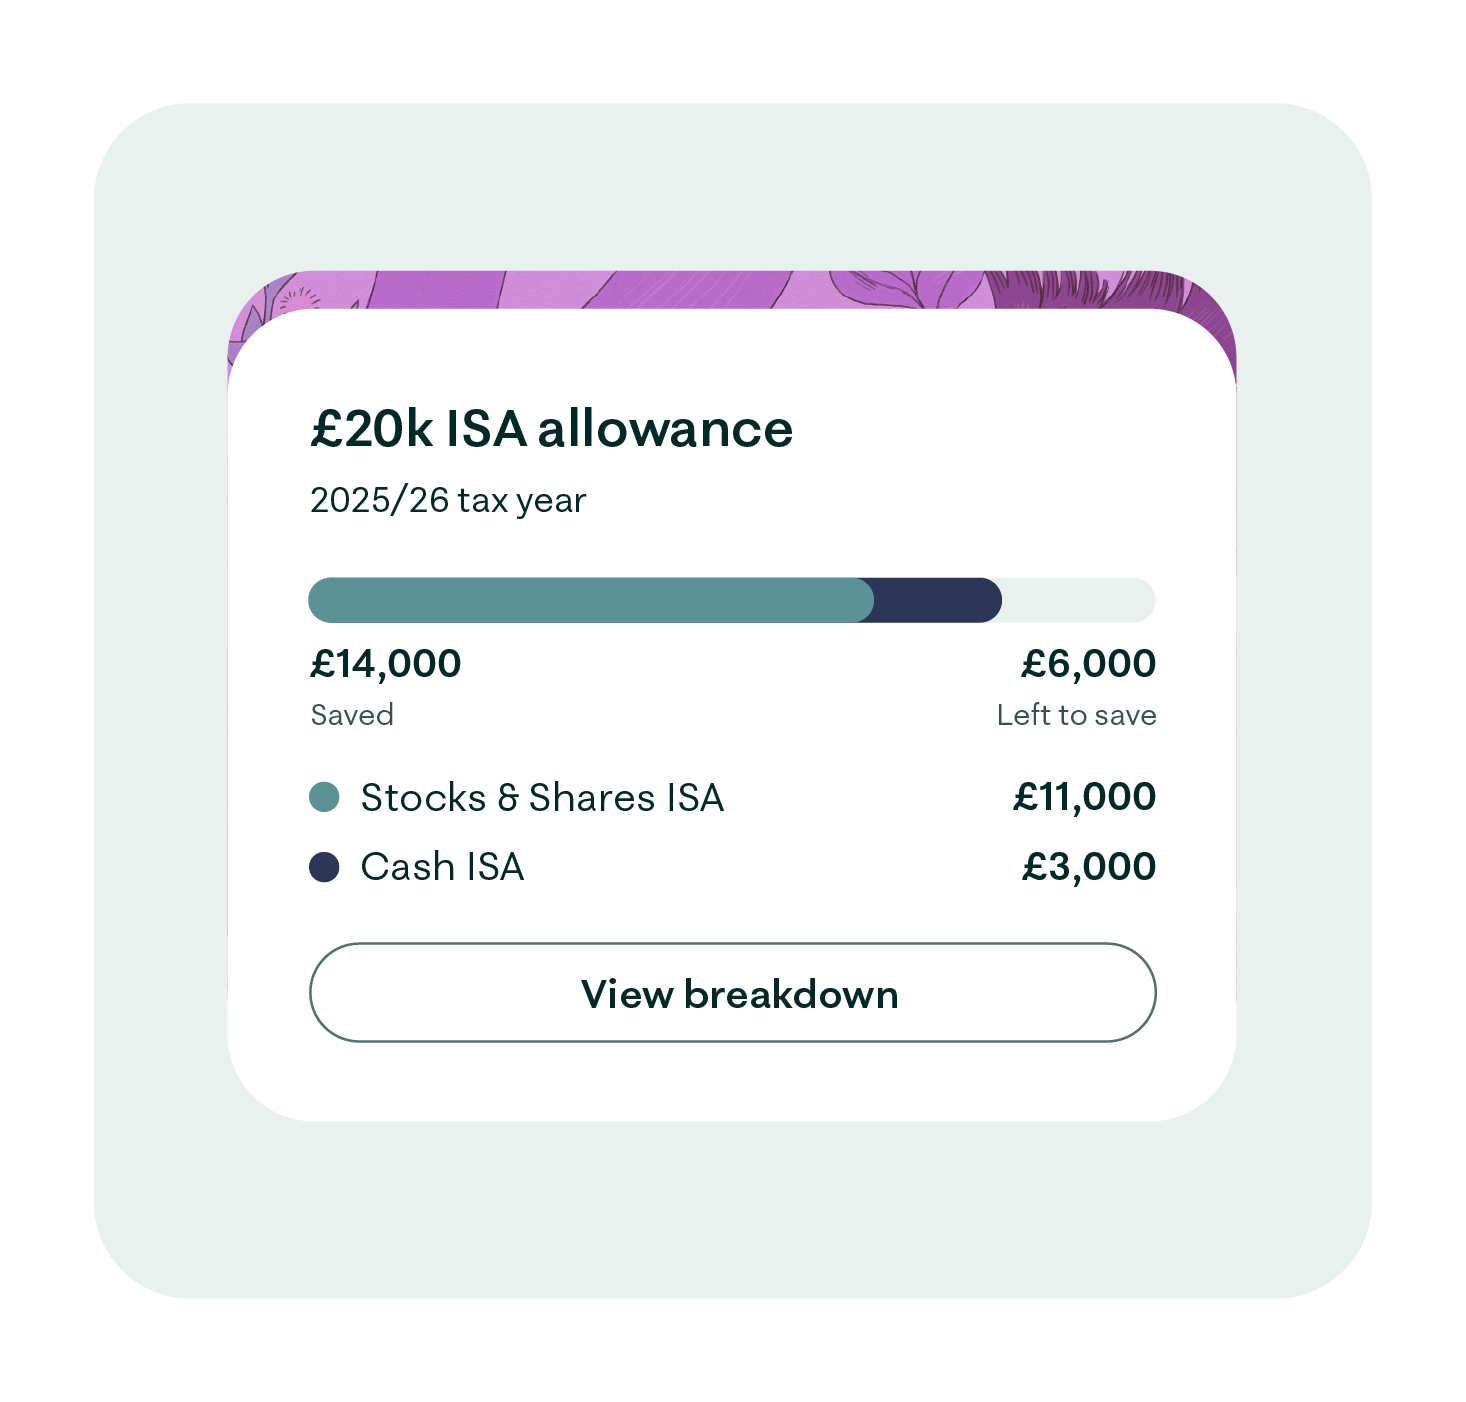Select the teal segment of the progress bar
Image resolution: width=1466 pixels, height=1402 pixels.
[590, 600]
